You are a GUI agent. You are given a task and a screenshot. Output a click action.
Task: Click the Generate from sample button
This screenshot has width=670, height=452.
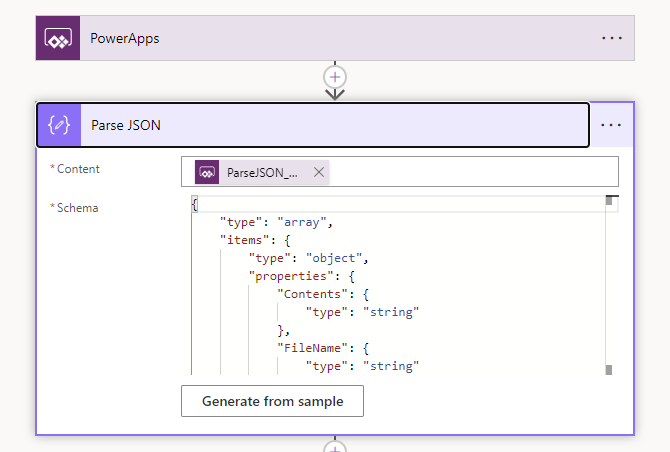pyautogui.click(x=273, y=401)
